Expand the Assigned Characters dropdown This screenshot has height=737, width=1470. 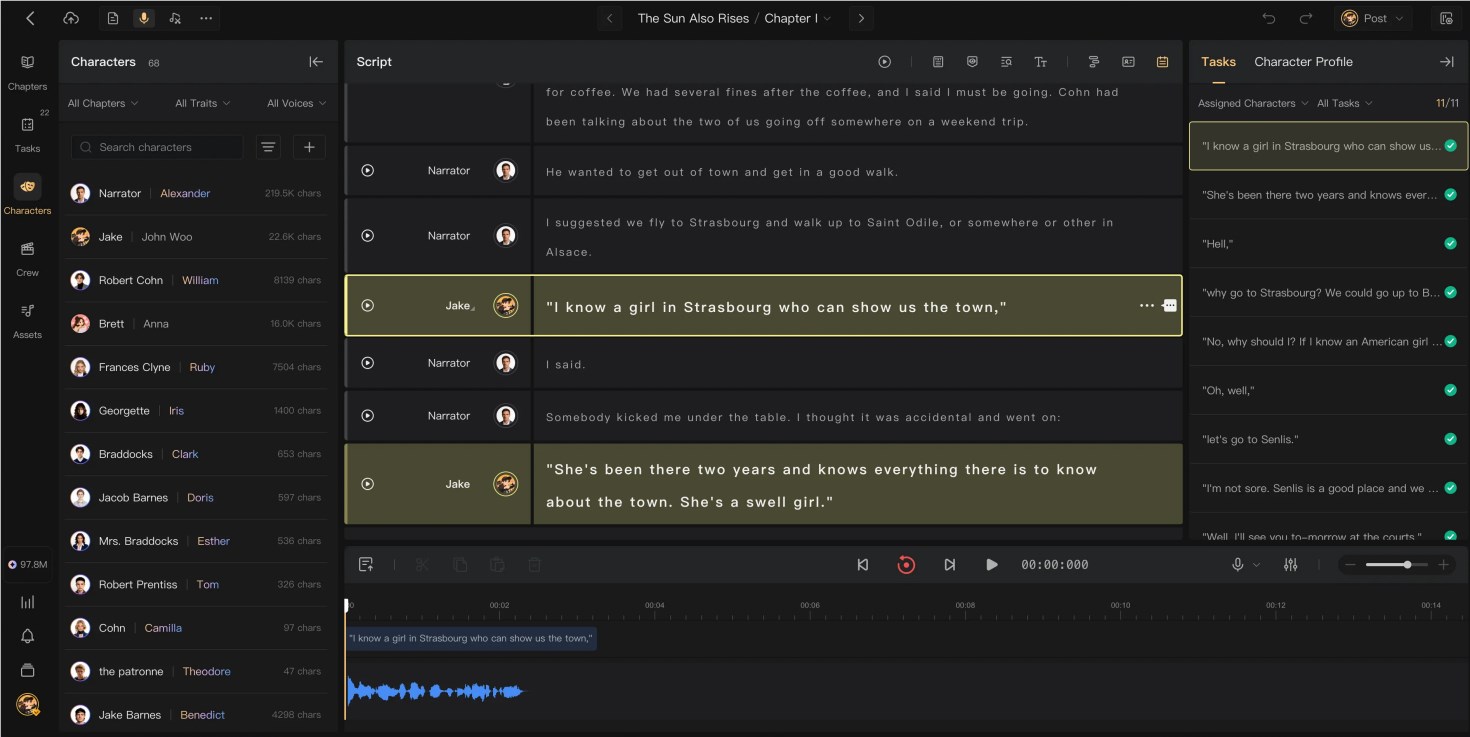pyautogui.click(x=1253, y=103)
